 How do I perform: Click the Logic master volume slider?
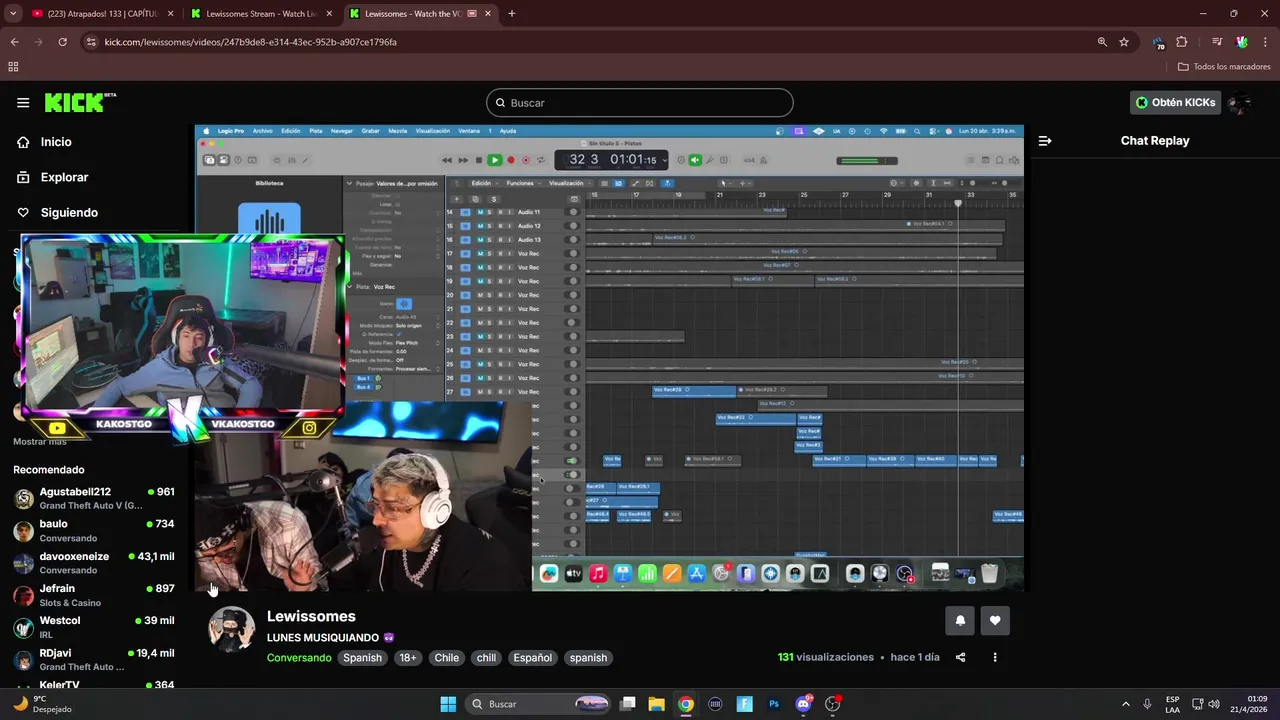[x=866, y=160]
